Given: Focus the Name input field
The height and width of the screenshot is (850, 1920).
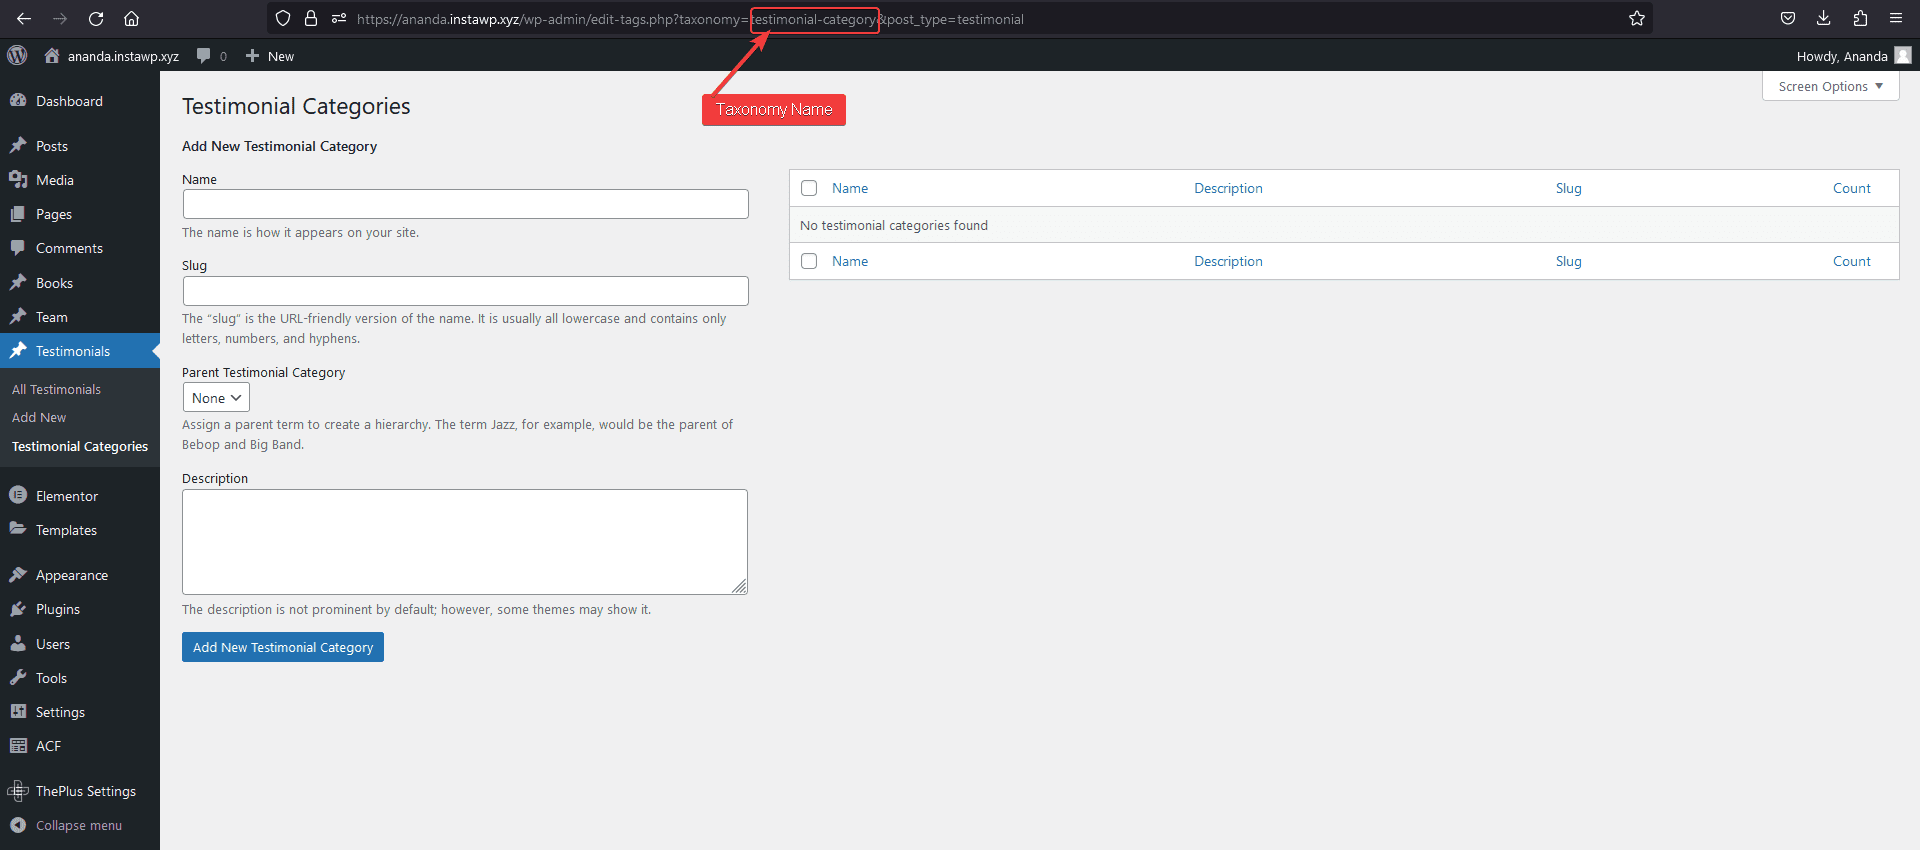Looking at the screenshot, I should click(465, 204).
